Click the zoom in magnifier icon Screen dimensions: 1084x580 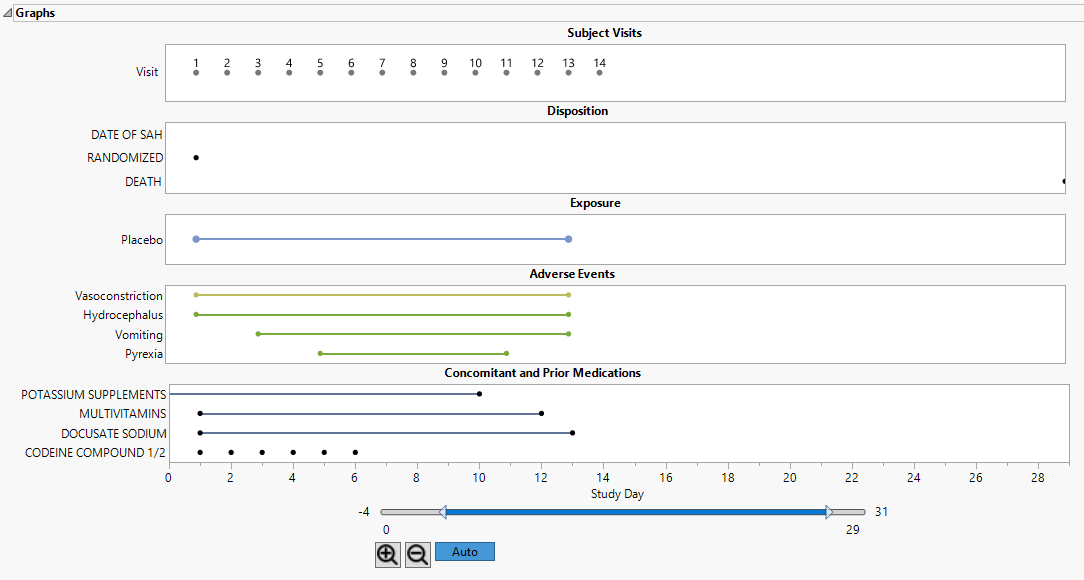[387, 554]
